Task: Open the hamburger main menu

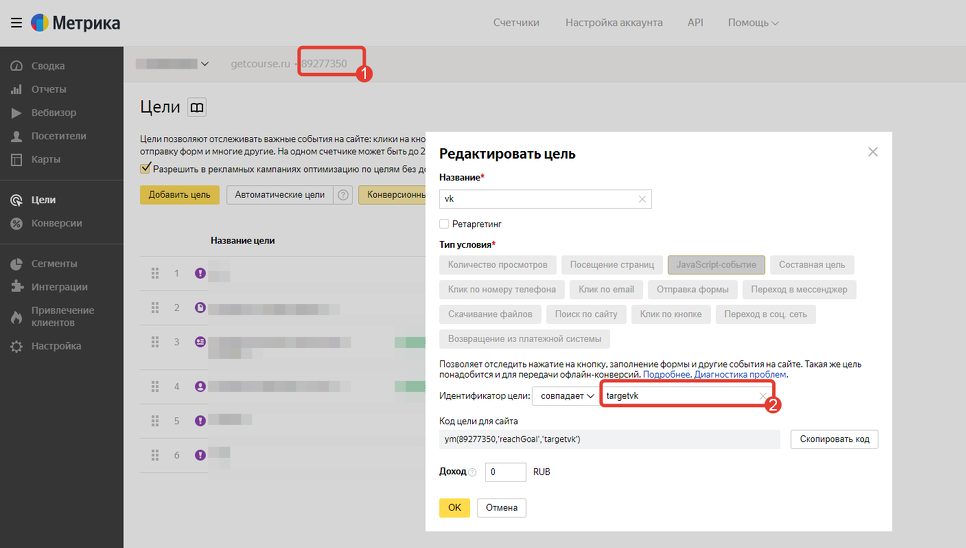Action: pyautogui.click(x=16, y=23)
